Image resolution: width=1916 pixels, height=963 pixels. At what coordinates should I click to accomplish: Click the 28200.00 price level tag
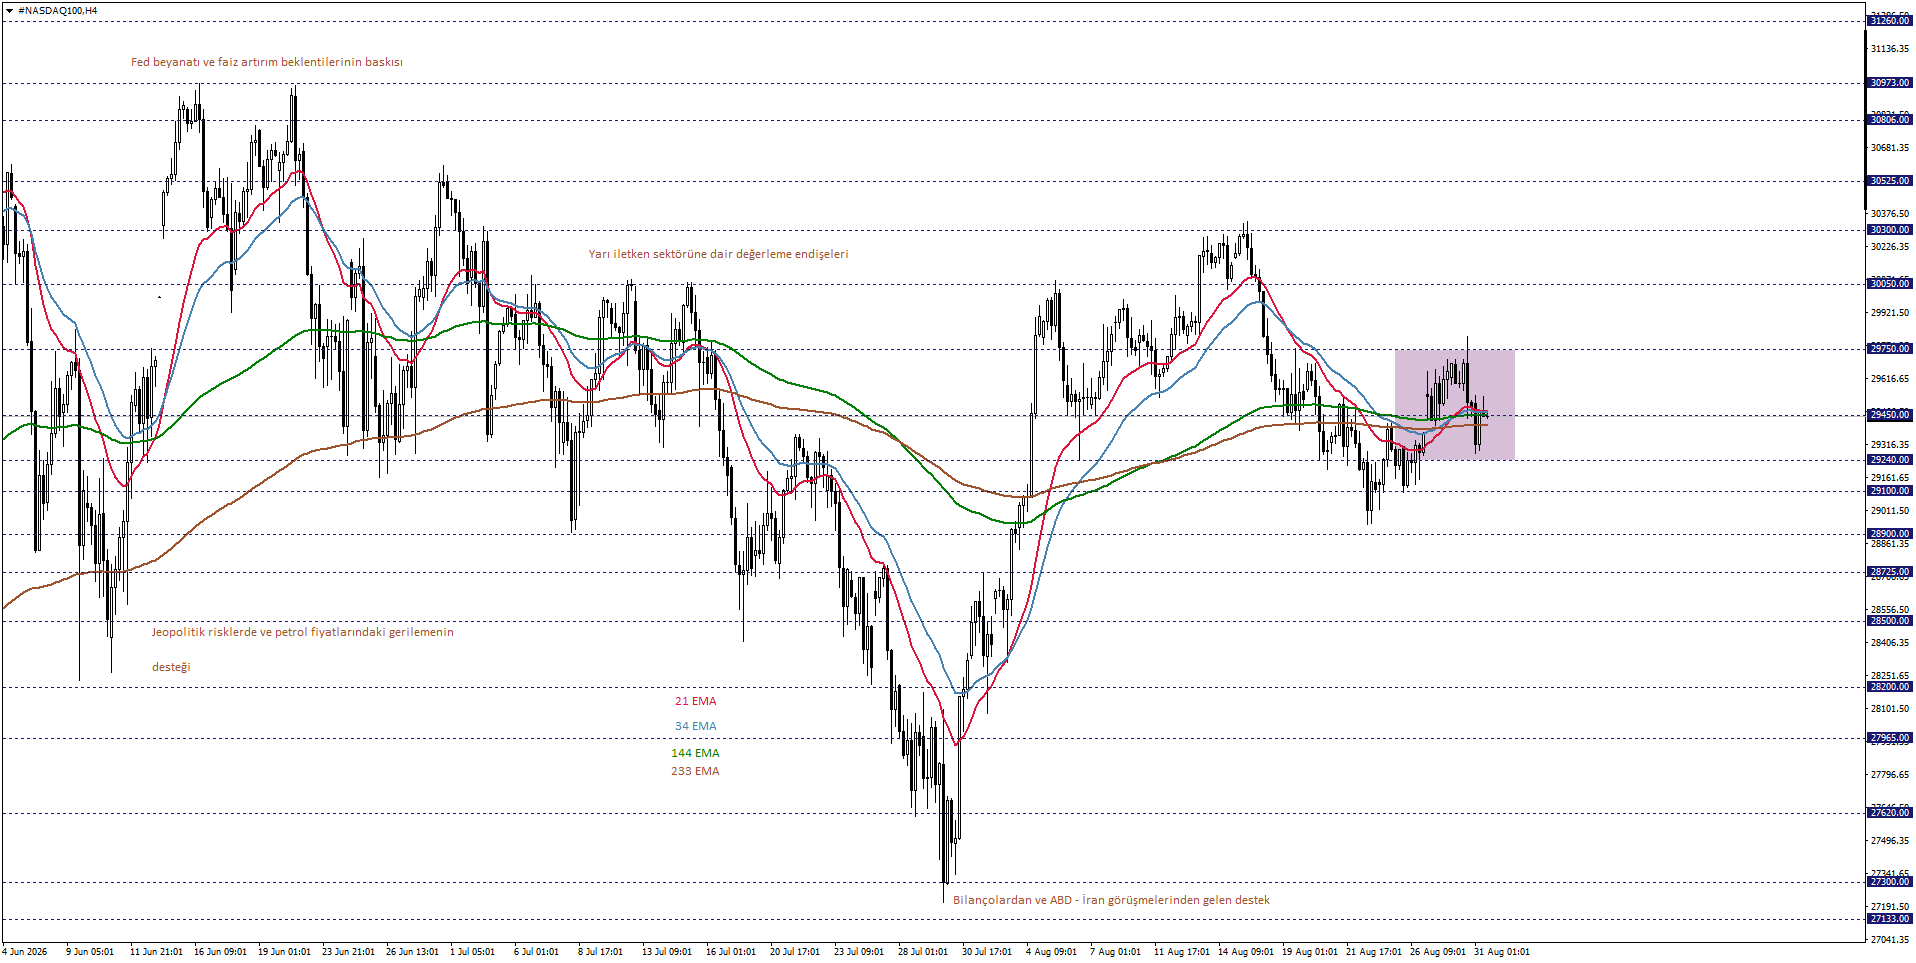click(x=1889, y=687)
